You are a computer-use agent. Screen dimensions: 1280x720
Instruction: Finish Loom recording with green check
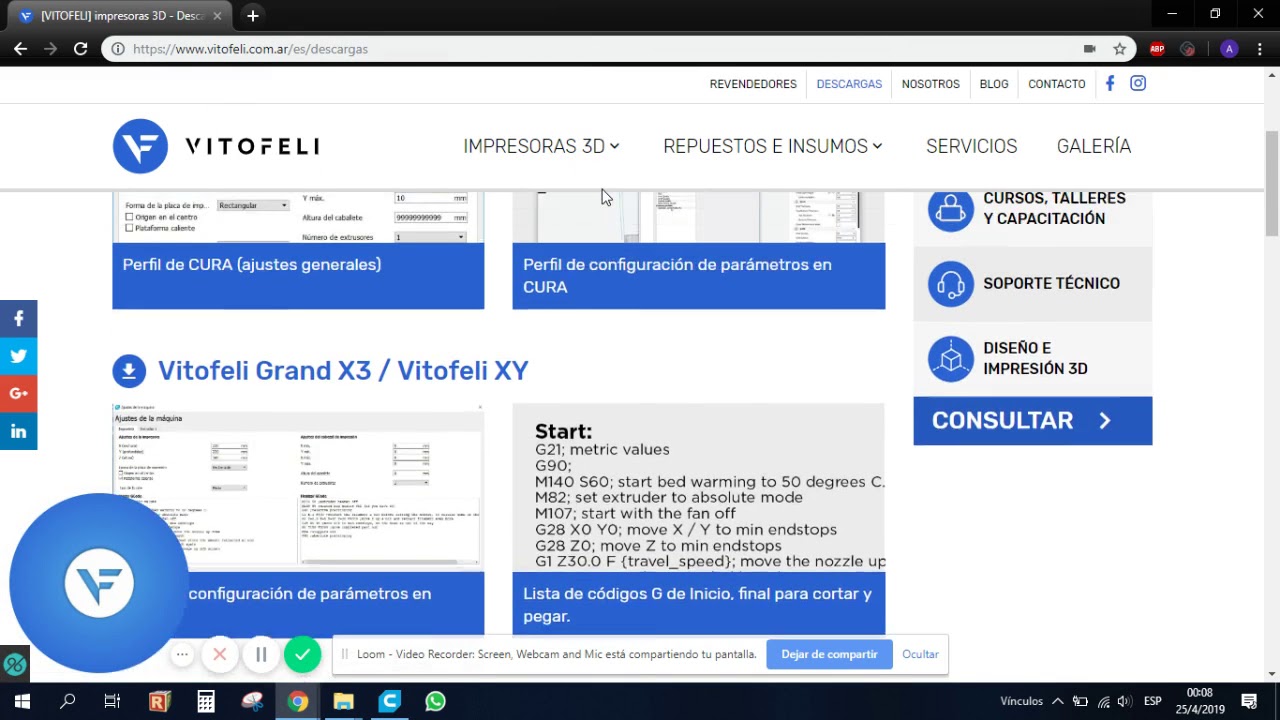[x=302, y=655]
